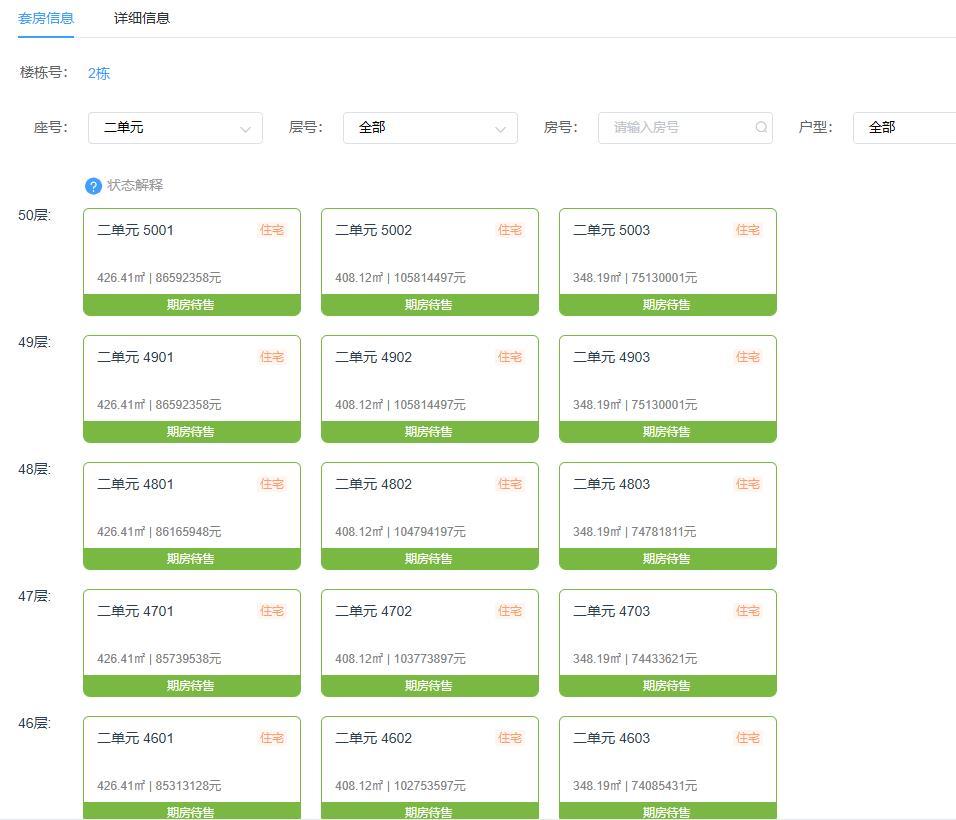Open the 详细信息 tab

(x=141, y=18)
